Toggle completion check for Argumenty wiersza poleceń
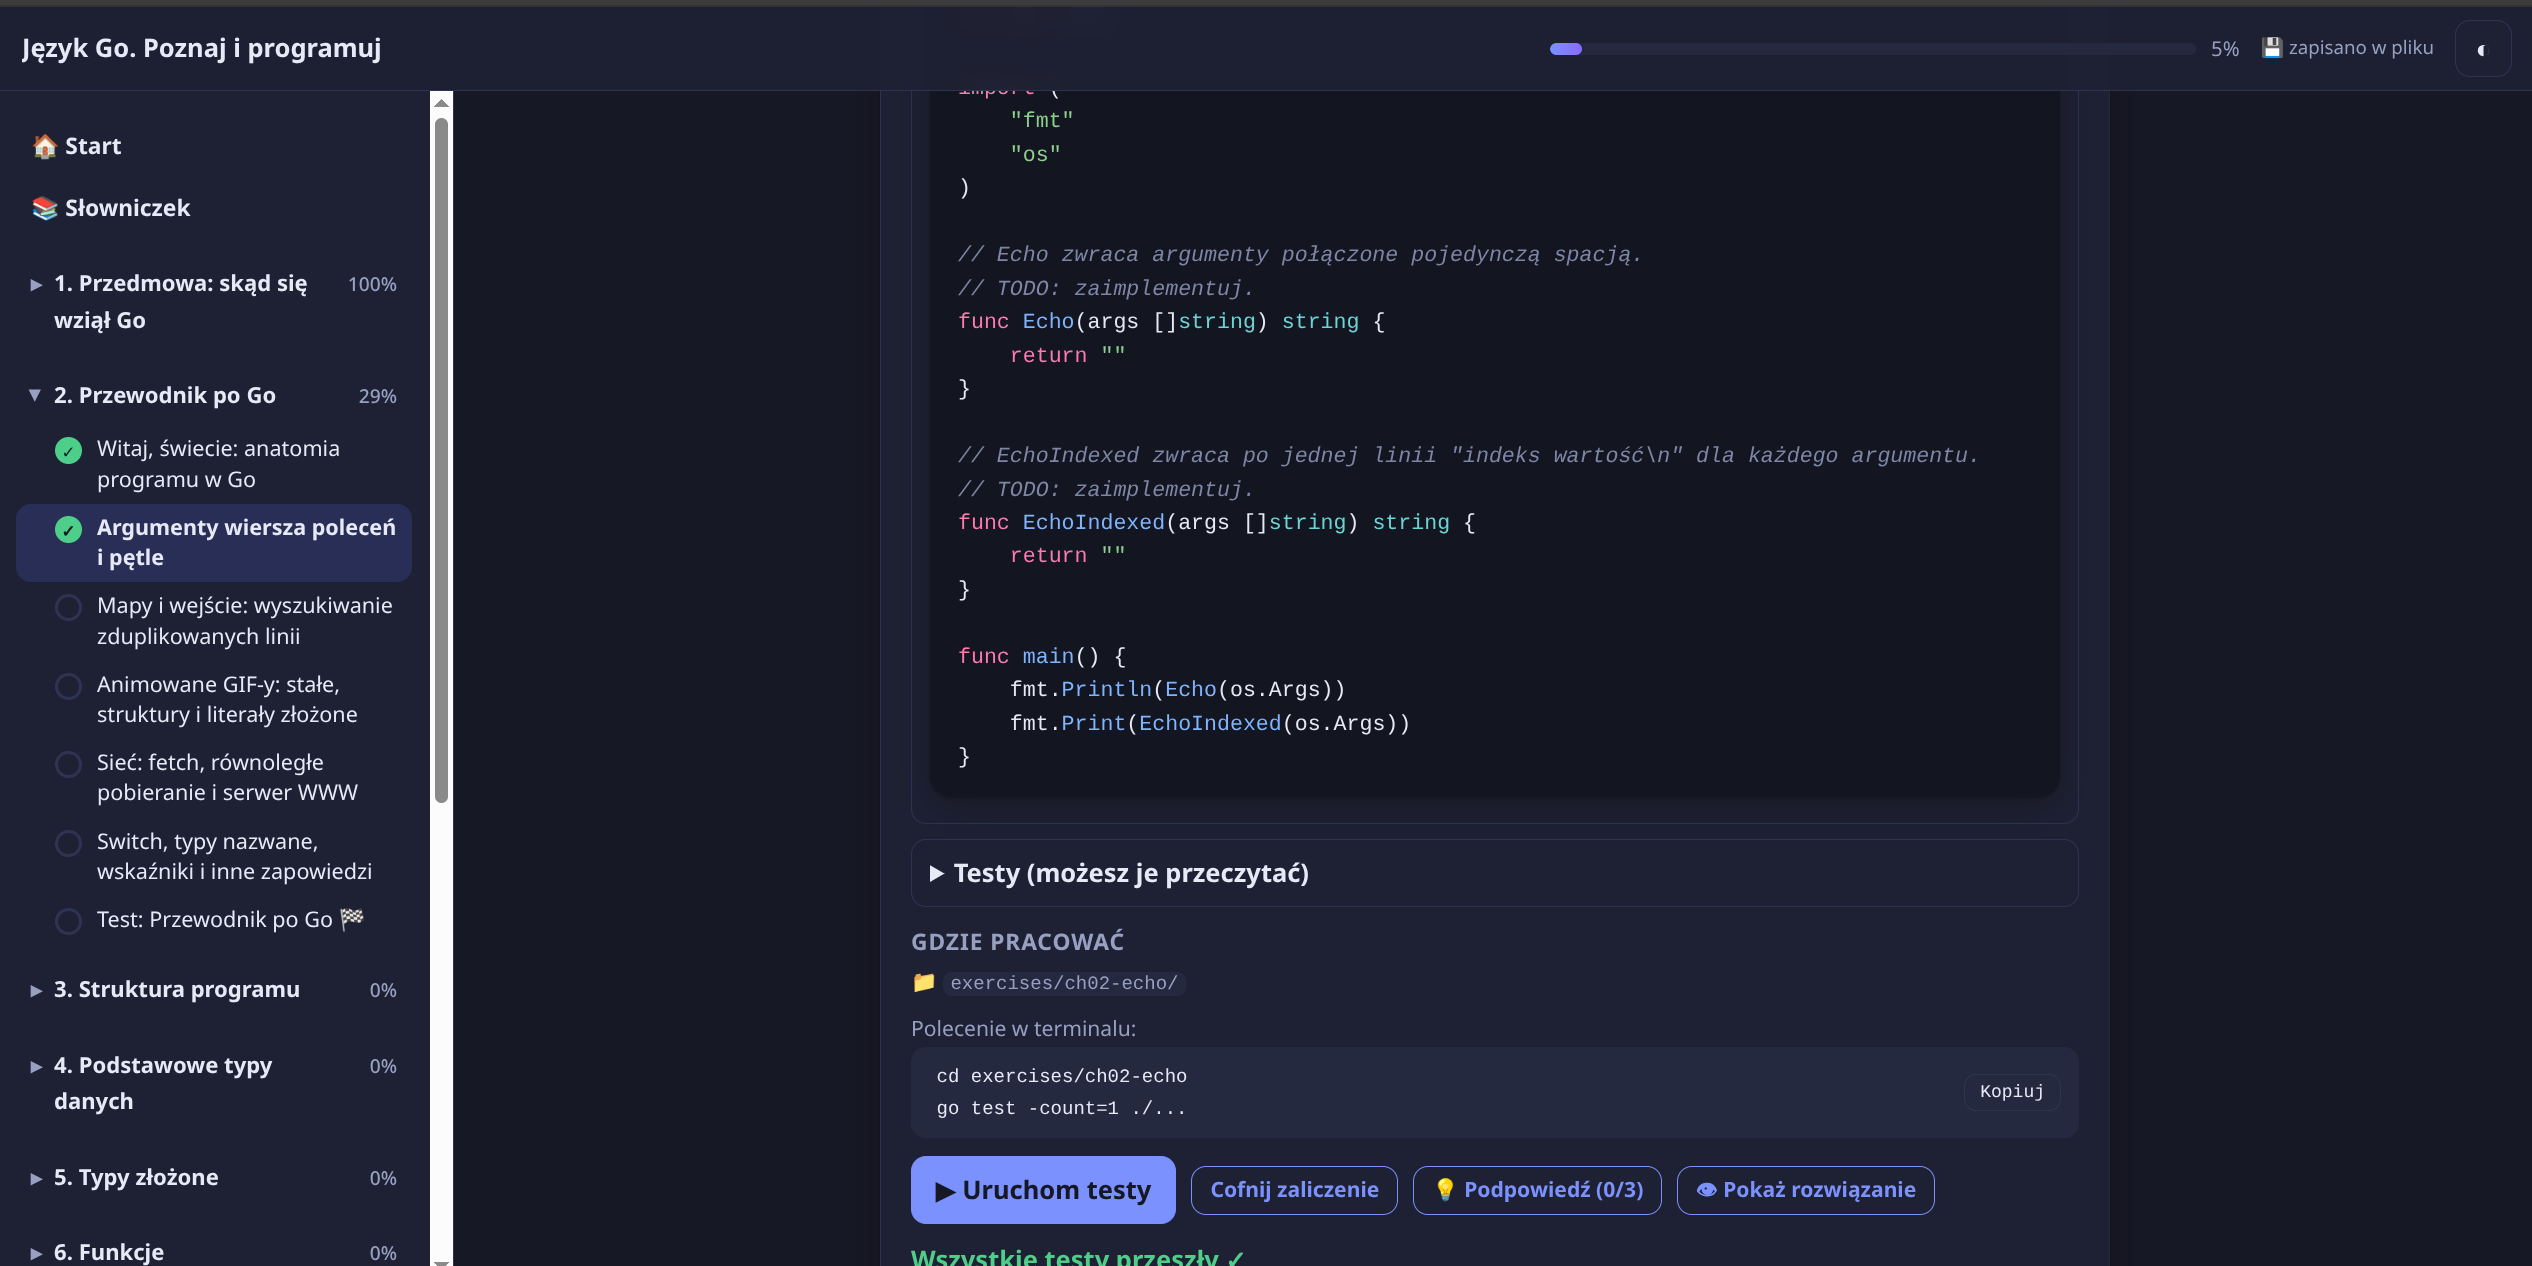The height and width of the screenshot is (1266, 2532). 68,529
